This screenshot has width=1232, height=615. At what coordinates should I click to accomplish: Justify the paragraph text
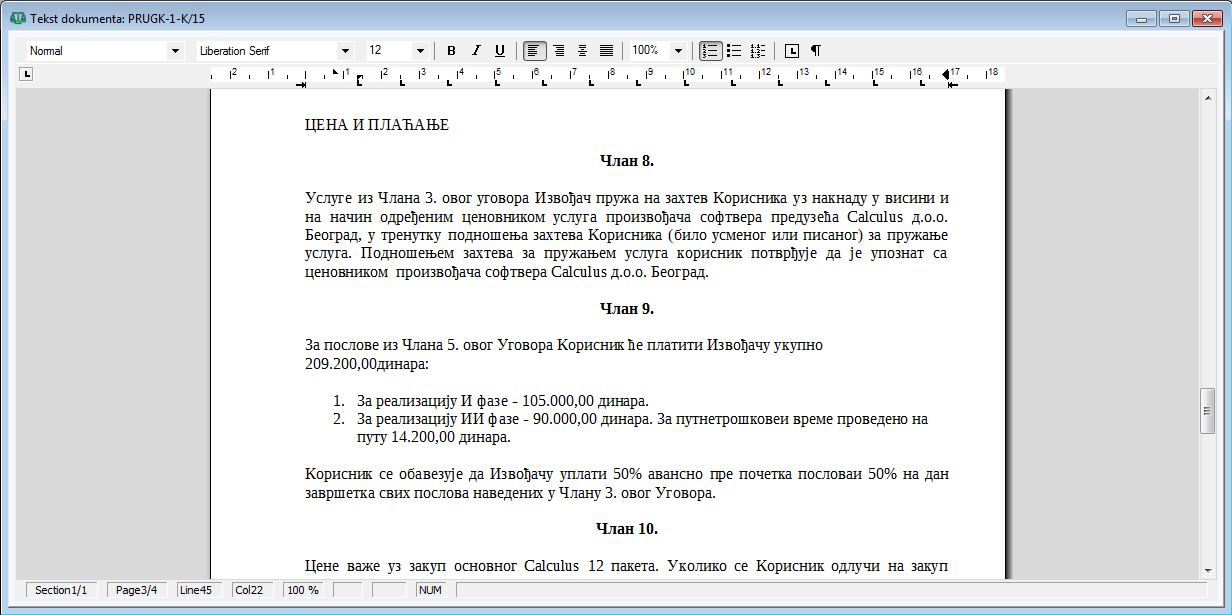click(x=606, y=51)
